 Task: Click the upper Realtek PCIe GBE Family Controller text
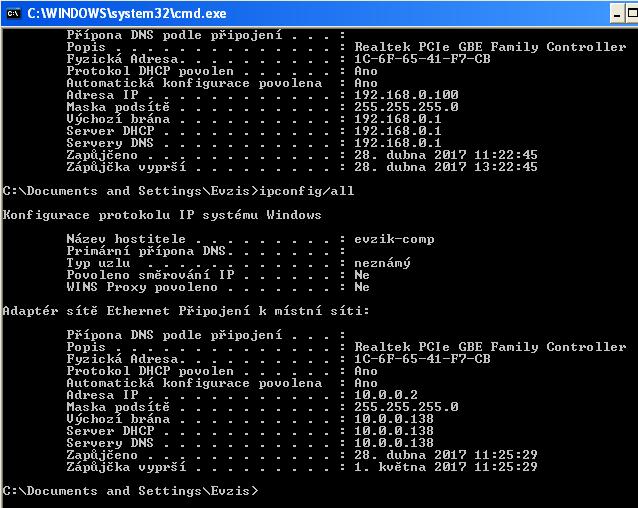490,47
